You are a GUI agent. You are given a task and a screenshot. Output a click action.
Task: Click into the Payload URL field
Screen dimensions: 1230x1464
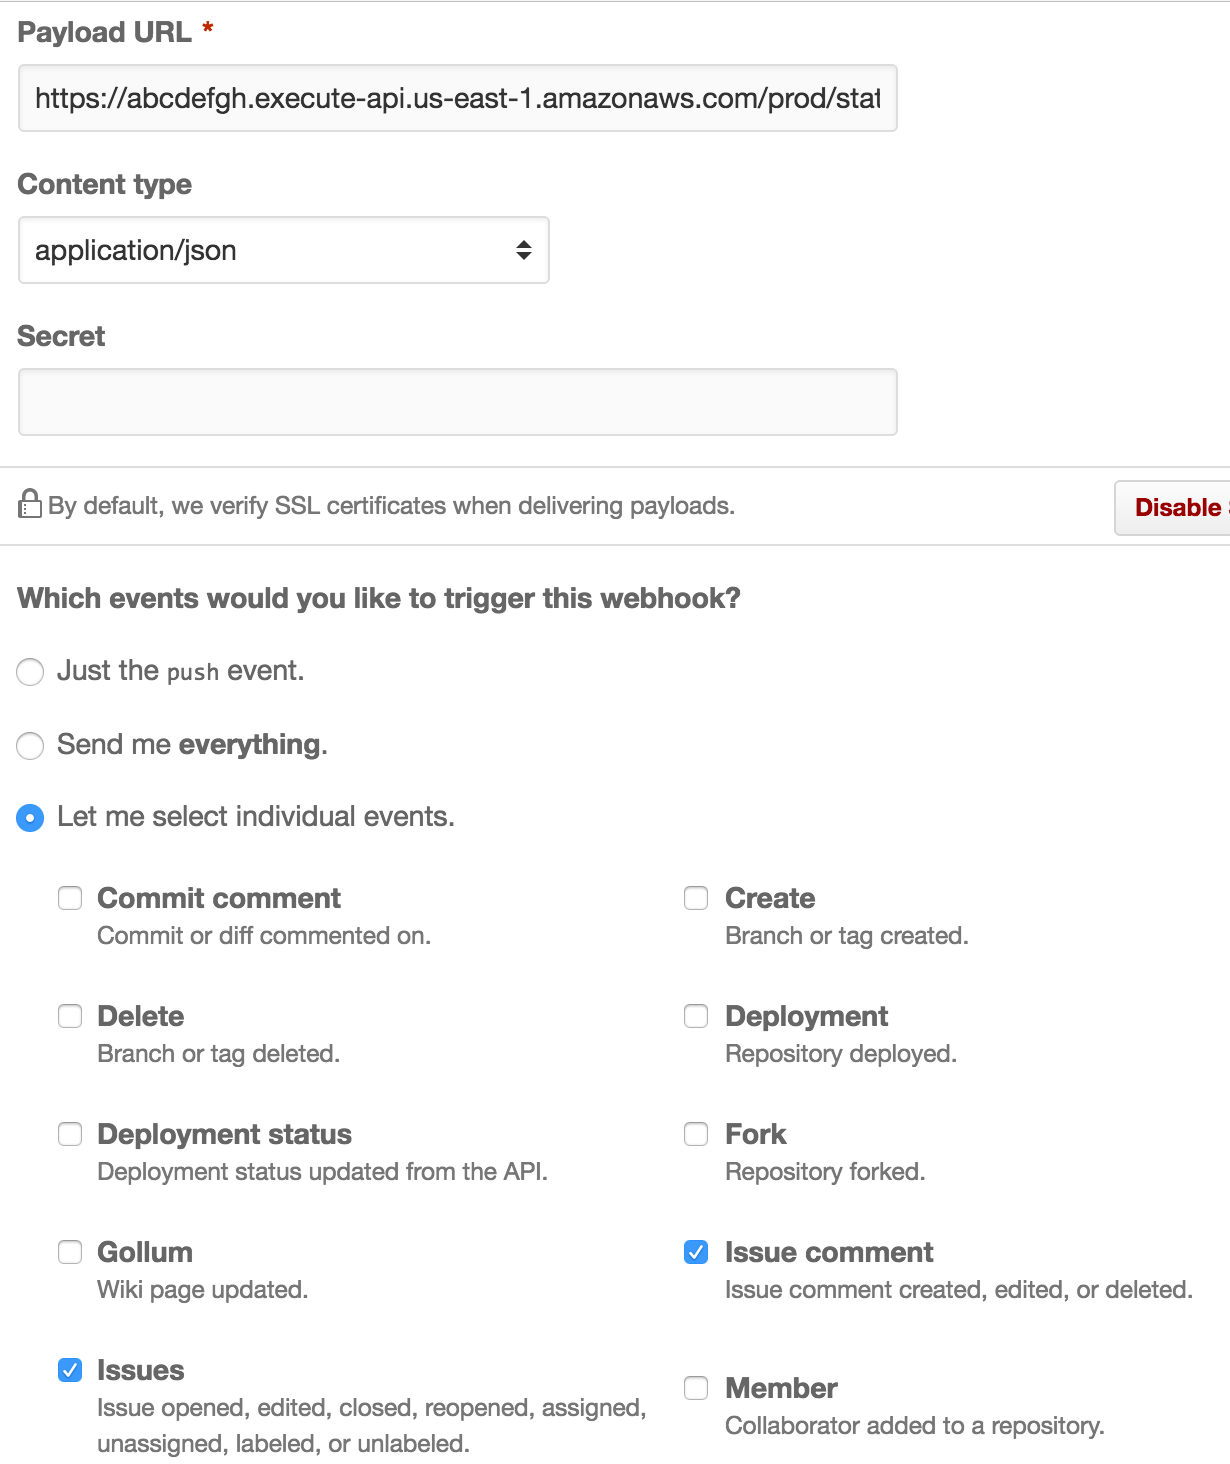point(458,98)
